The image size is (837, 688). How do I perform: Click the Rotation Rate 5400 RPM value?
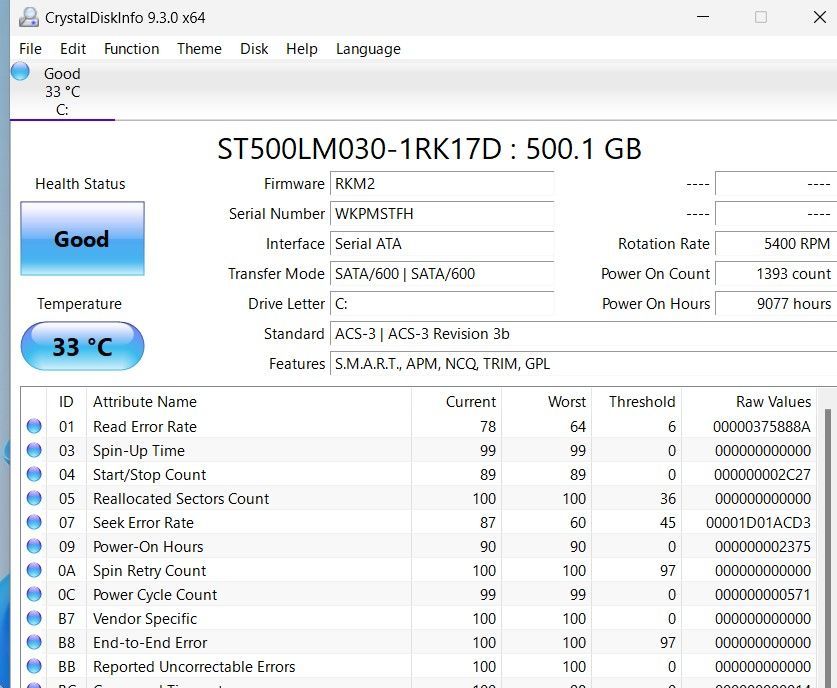(x=776, y=244)
